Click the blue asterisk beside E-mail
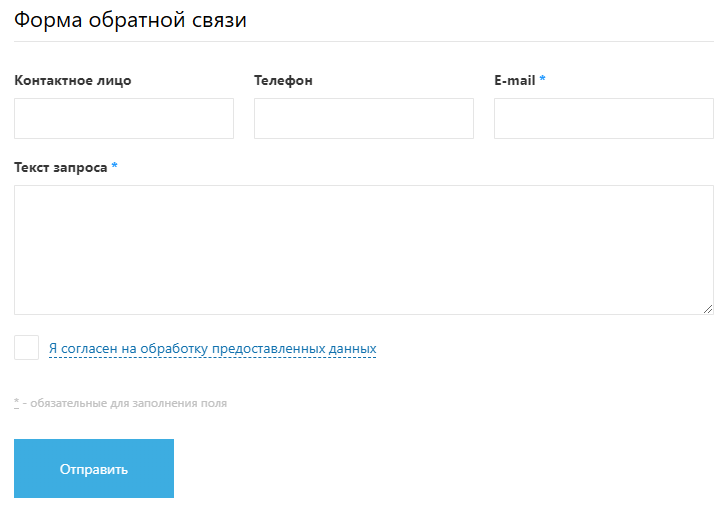Screen dimensions: 724x512 pyautogui.click(x=543, y=80)
